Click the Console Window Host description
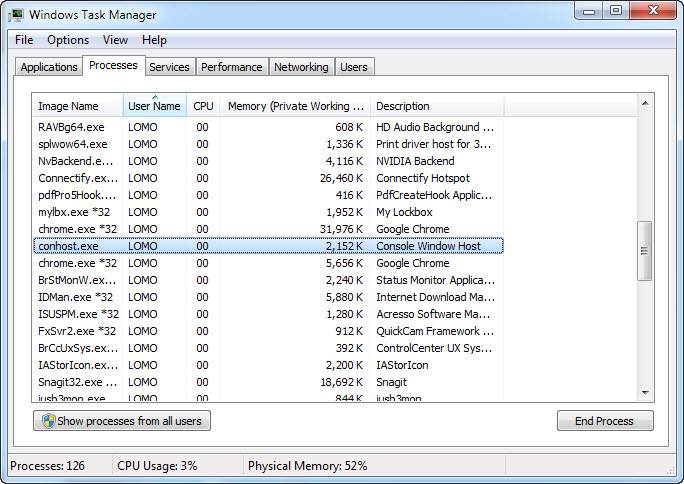684x484 pixels. pos(428,246)
